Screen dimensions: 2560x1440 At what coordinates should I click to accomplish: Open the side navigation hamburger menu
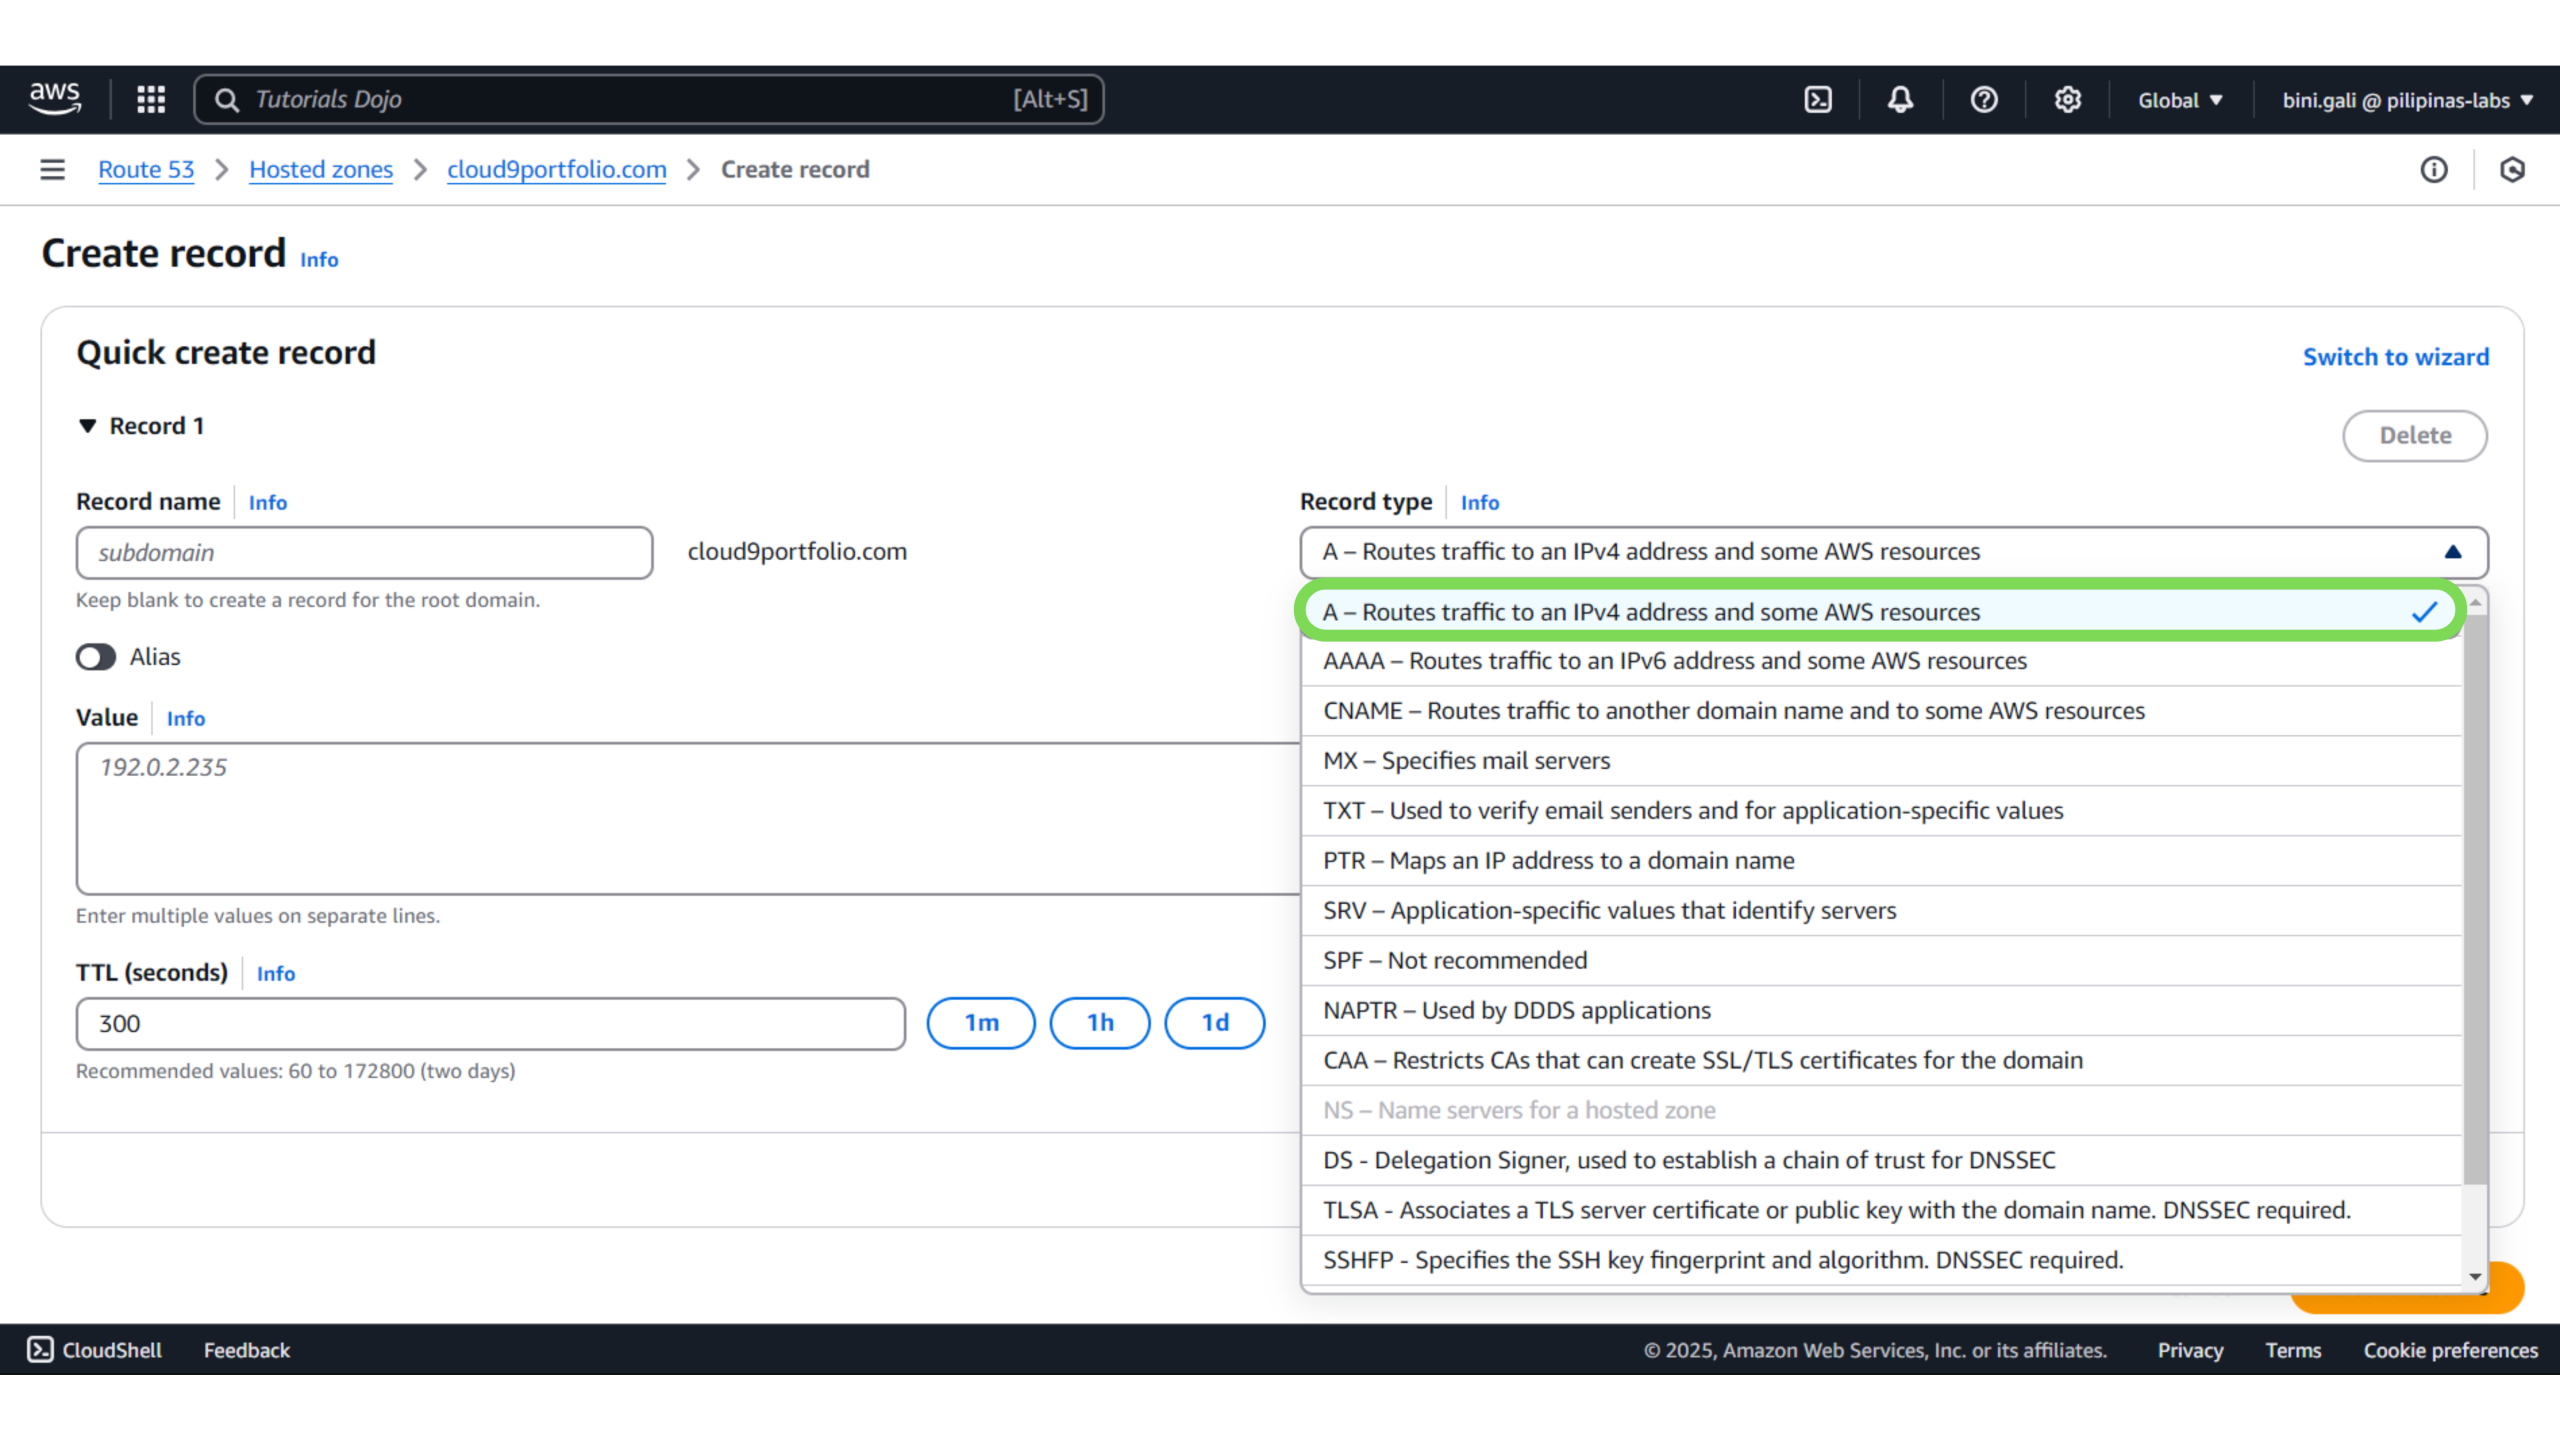[x=52, y=170]
